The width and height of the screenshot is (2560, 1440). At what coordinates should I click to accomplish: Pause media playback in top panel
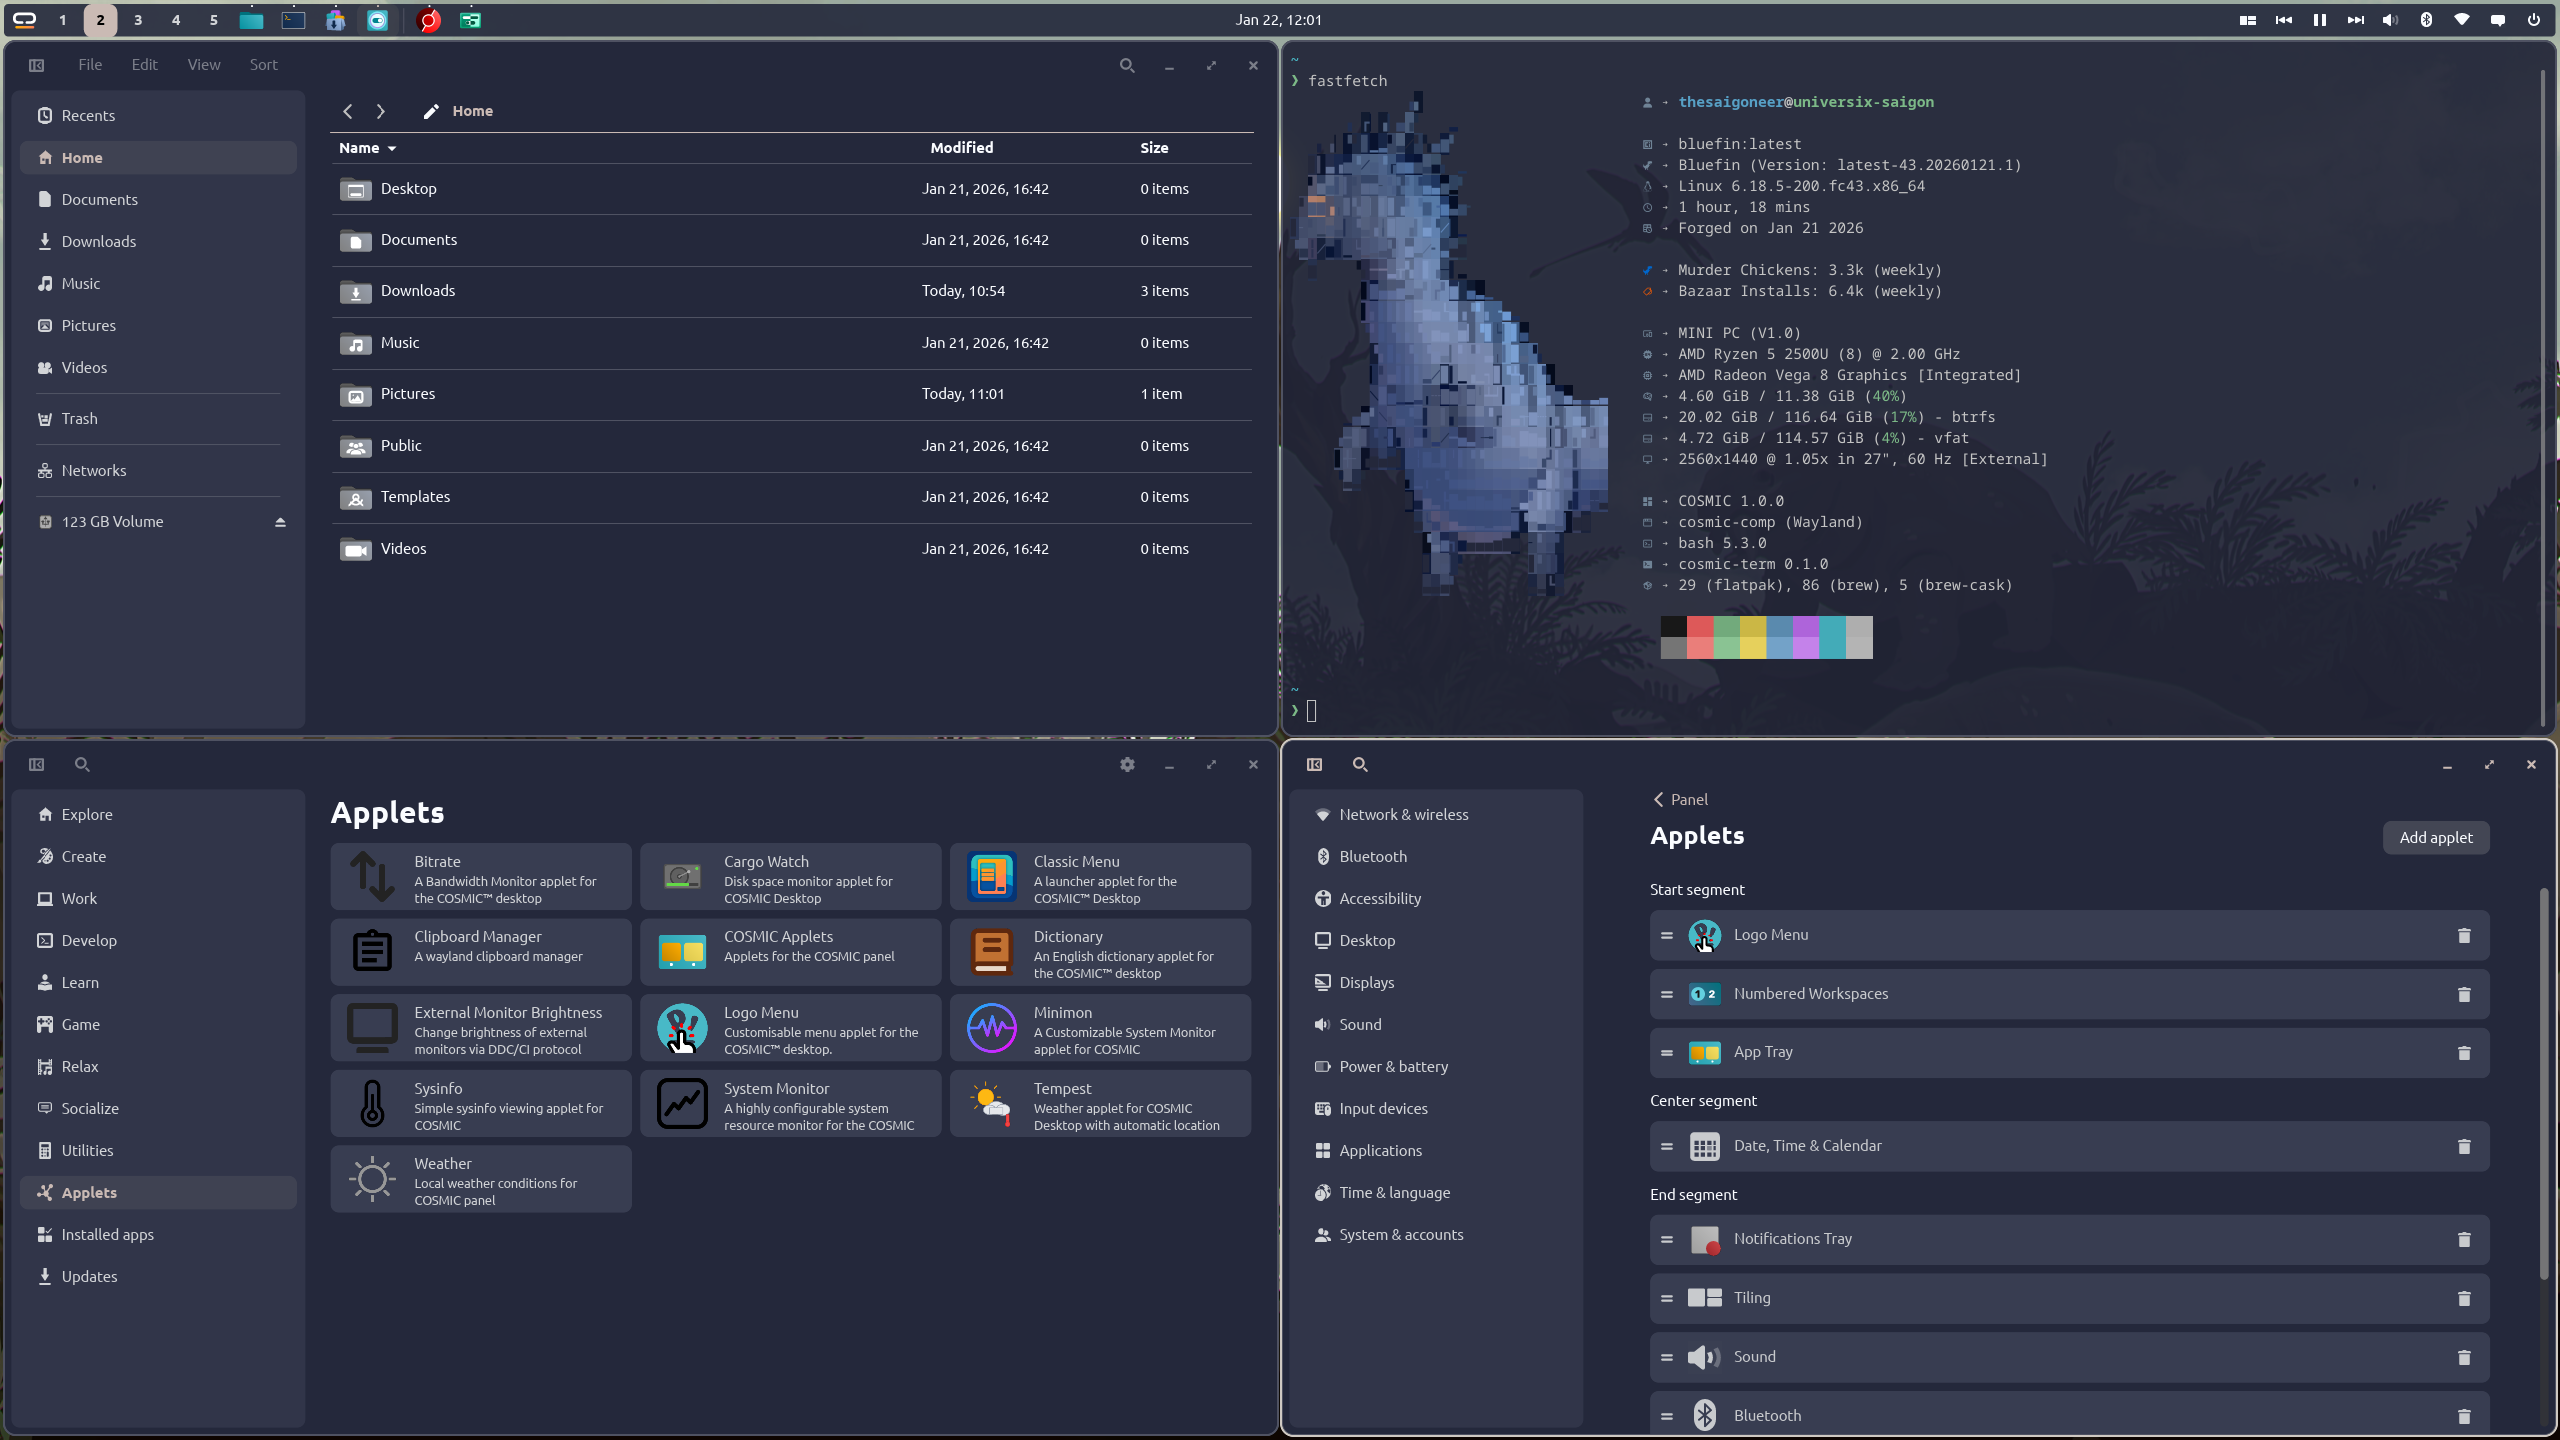[x=2319, y=20]
